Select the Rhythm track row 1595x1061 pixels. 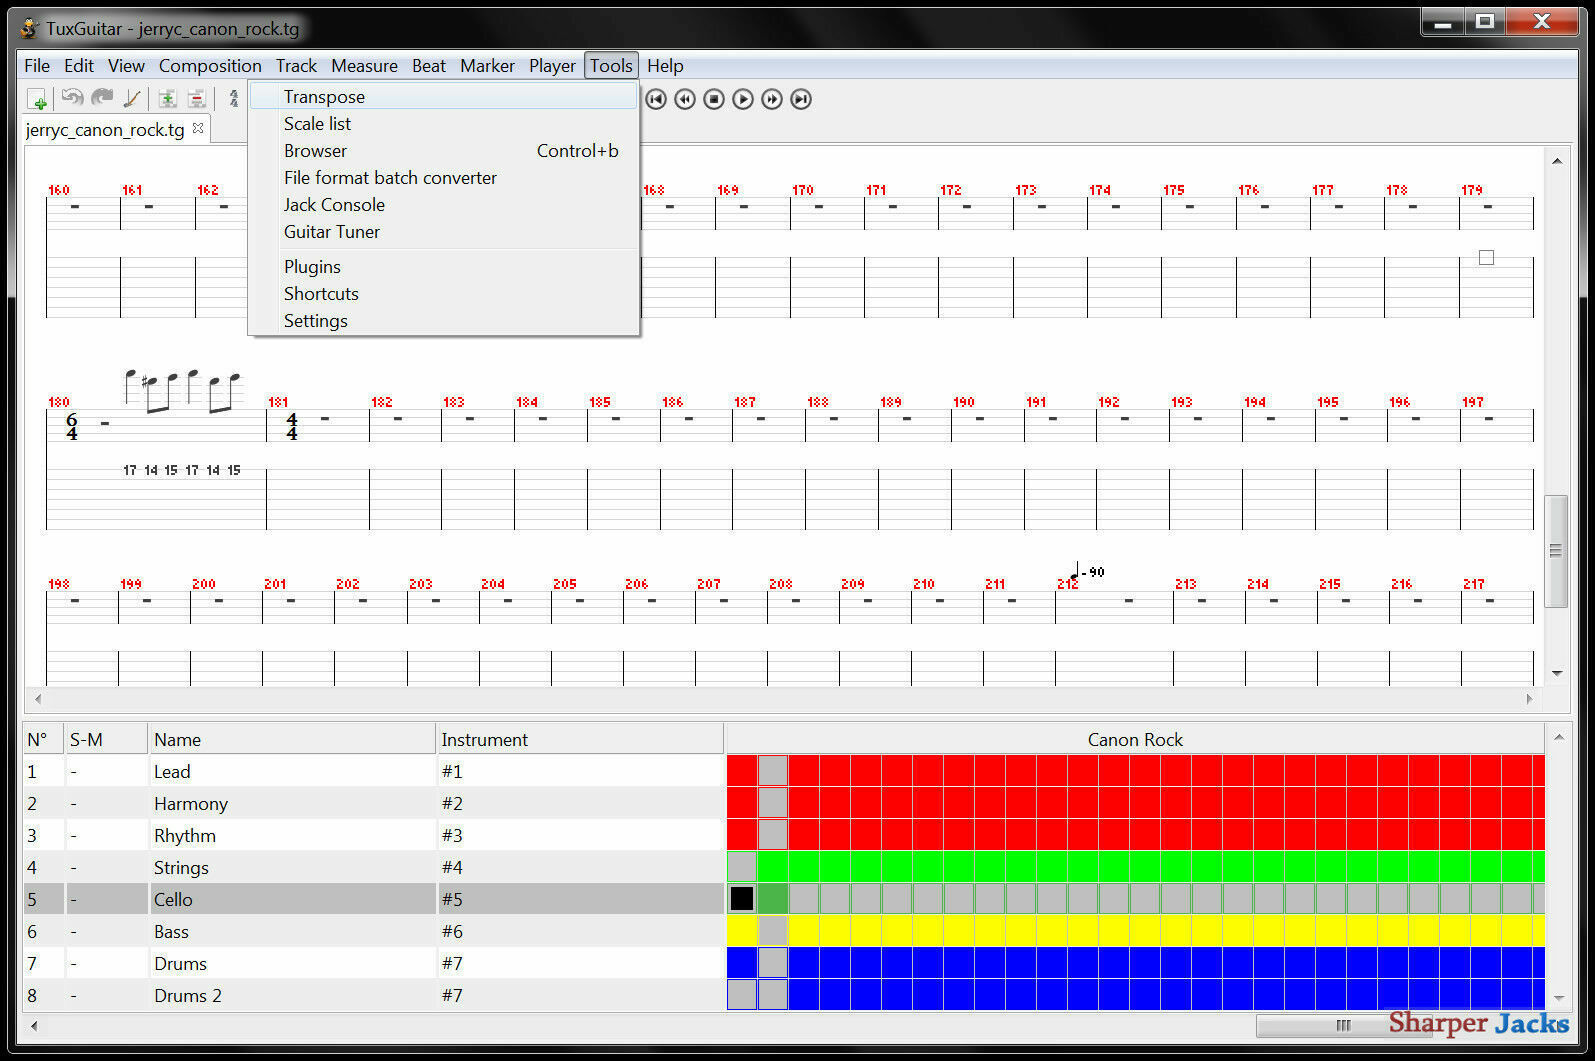pos(373,835)
